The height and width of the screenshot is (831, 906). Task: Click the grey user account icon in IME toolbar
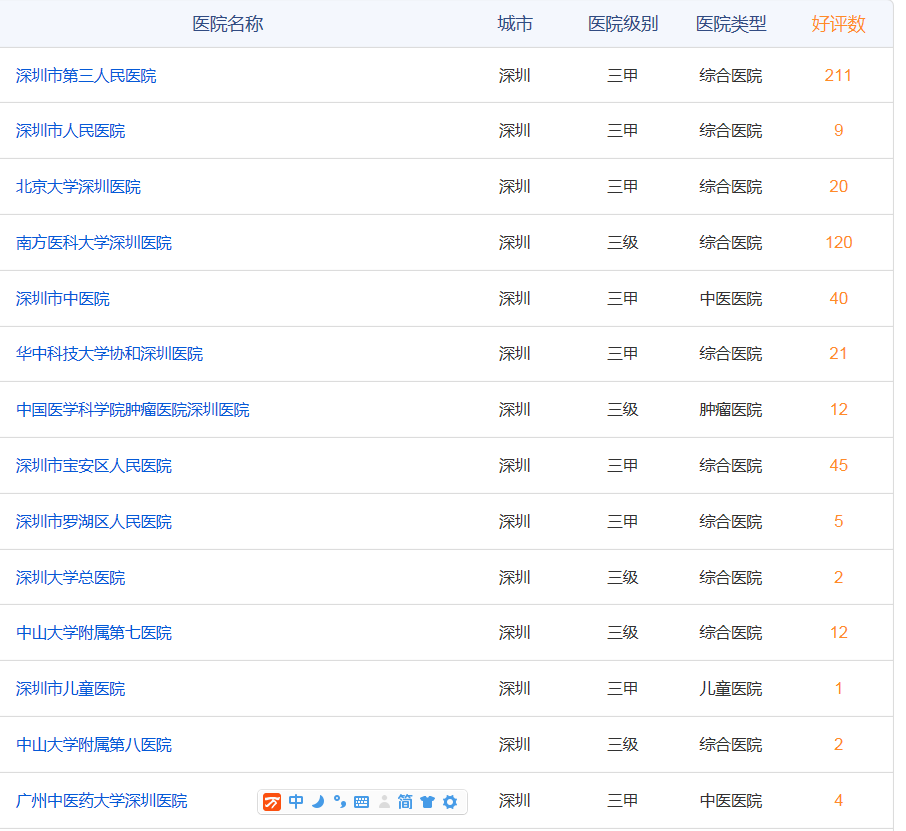coord(384,802)
